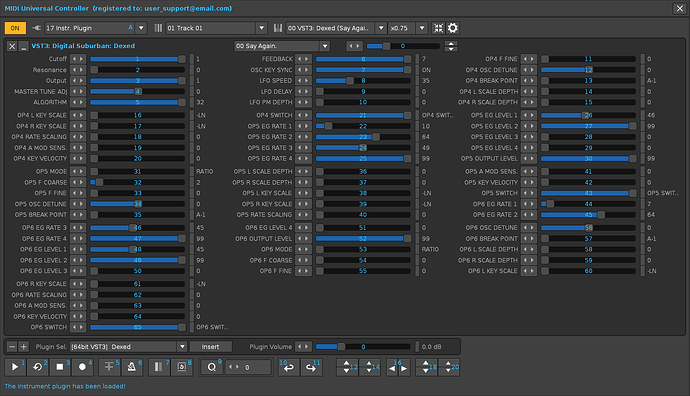Click the pause bars button numbered 7
Image resolution: width=690 pixels, height=396 pixels.
[x=159, y=367]
